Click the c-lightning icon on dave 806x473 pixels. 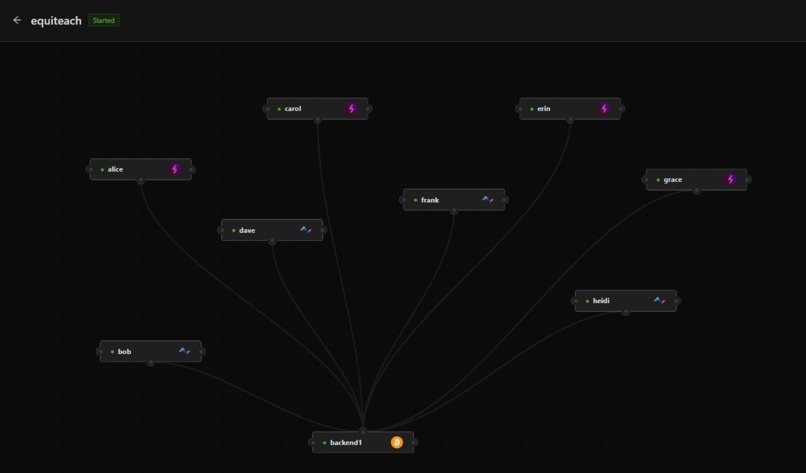click(306, 230)
